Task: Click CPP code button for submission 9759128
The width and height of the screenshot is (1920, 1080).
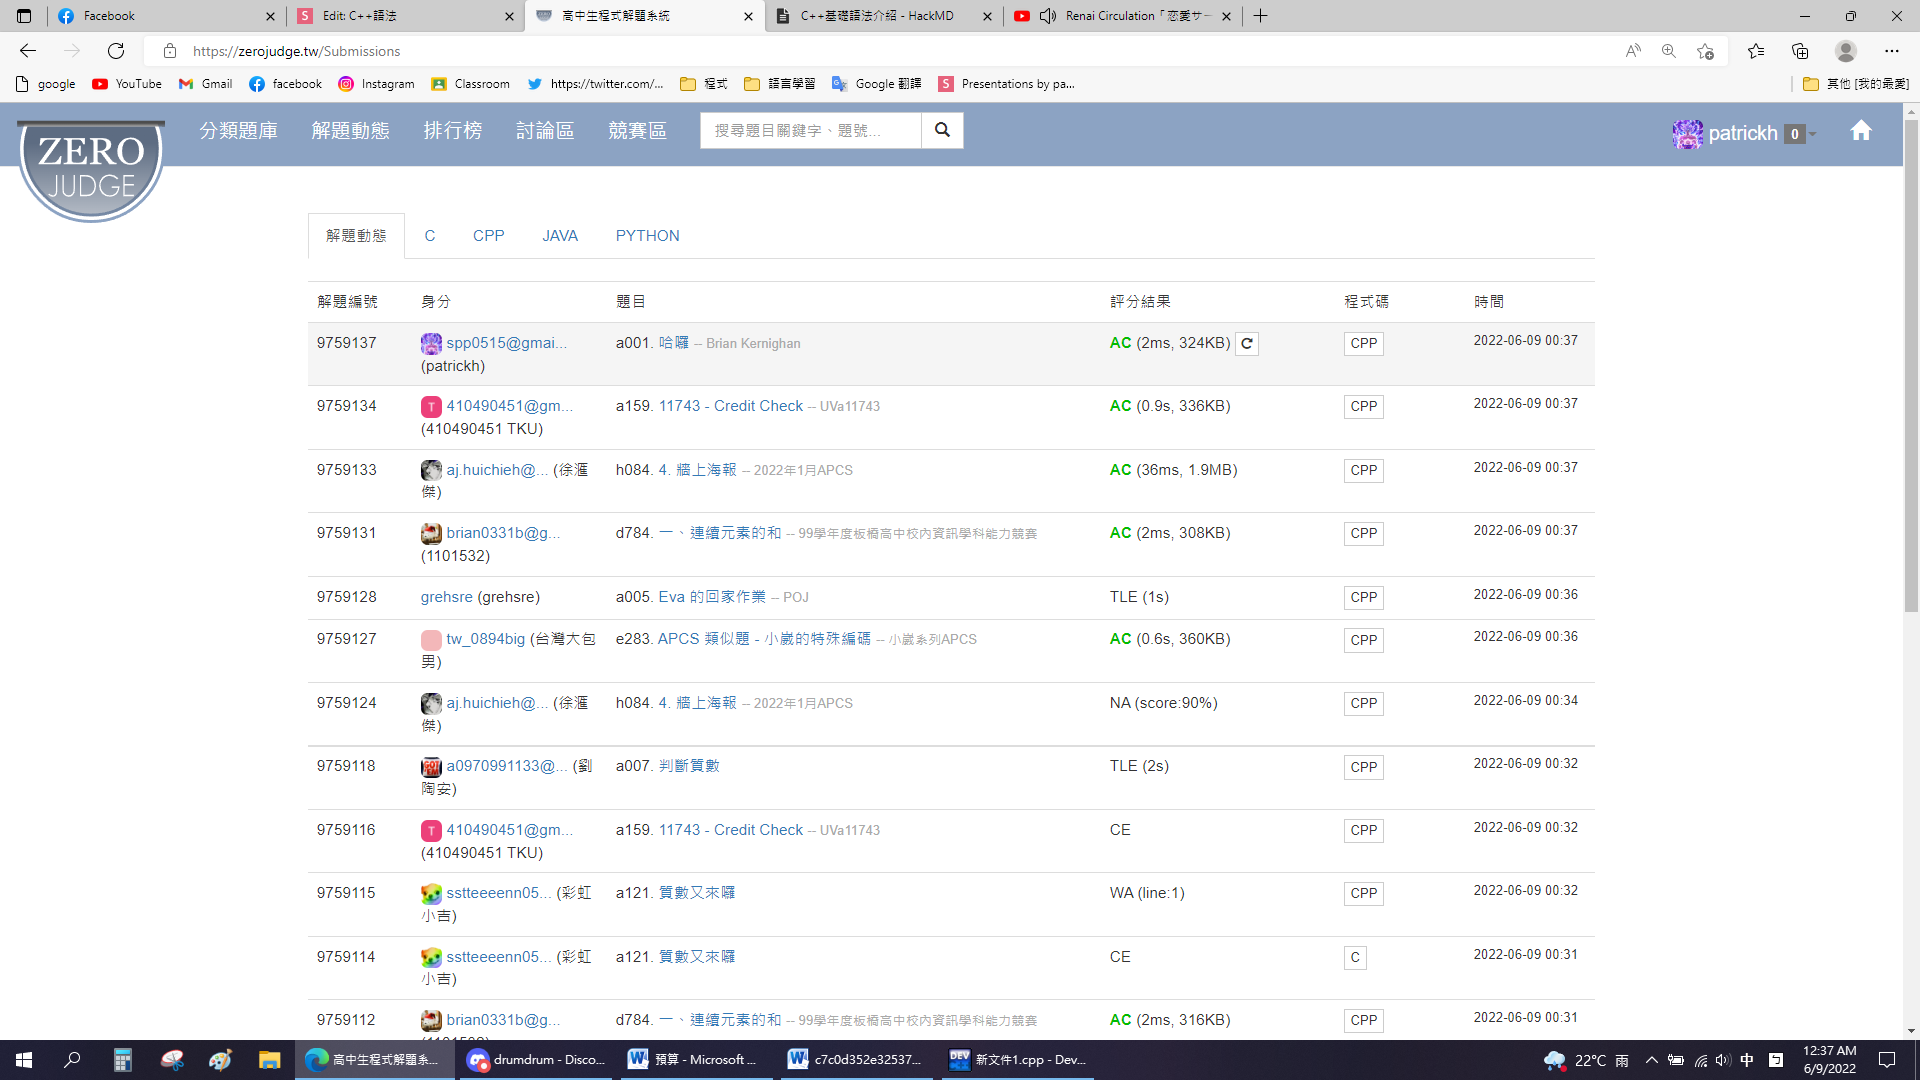Action: (x=1363, y=598)
